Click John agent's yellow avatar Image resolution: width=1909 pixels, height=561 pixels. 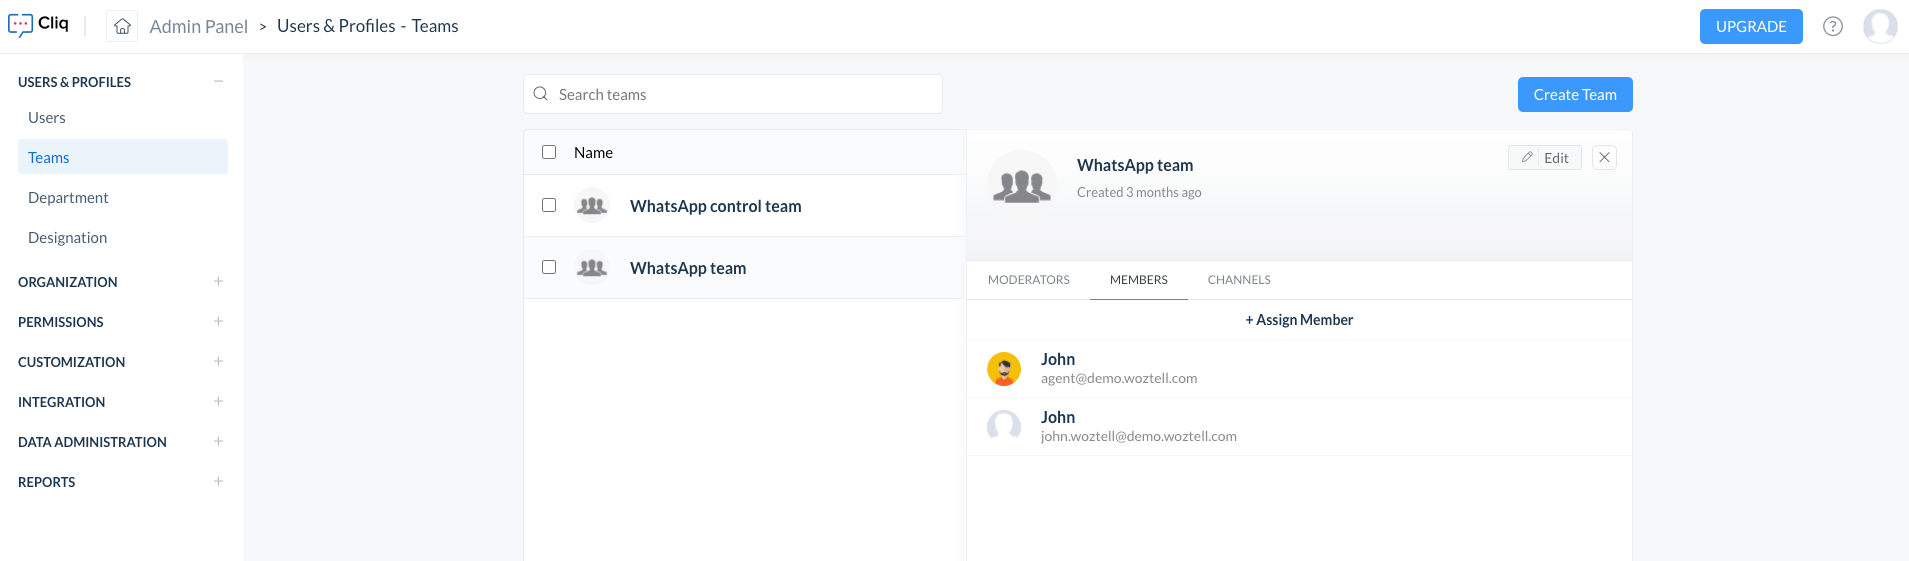tap(1004, 369)
